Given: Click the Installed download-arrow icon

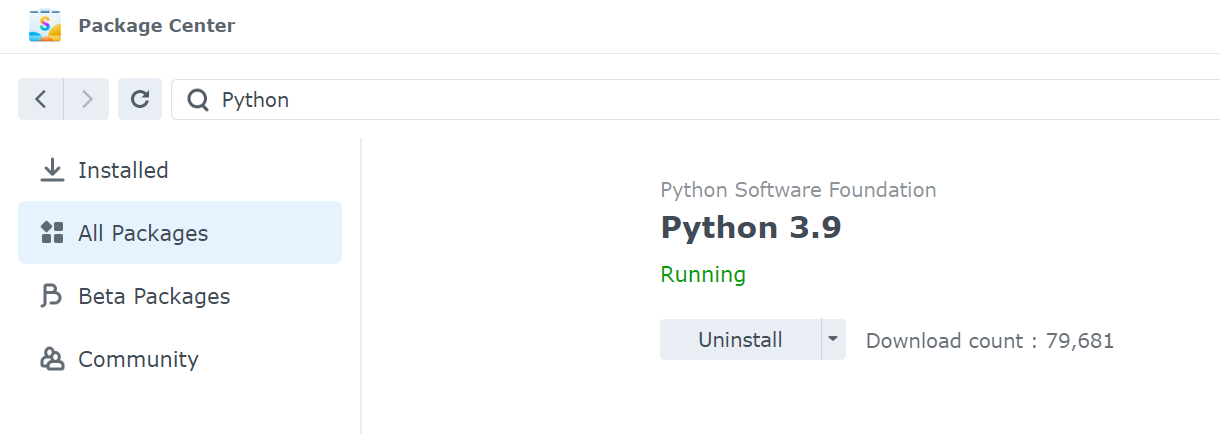Looking at the screenshot, I should click(52, 170).
